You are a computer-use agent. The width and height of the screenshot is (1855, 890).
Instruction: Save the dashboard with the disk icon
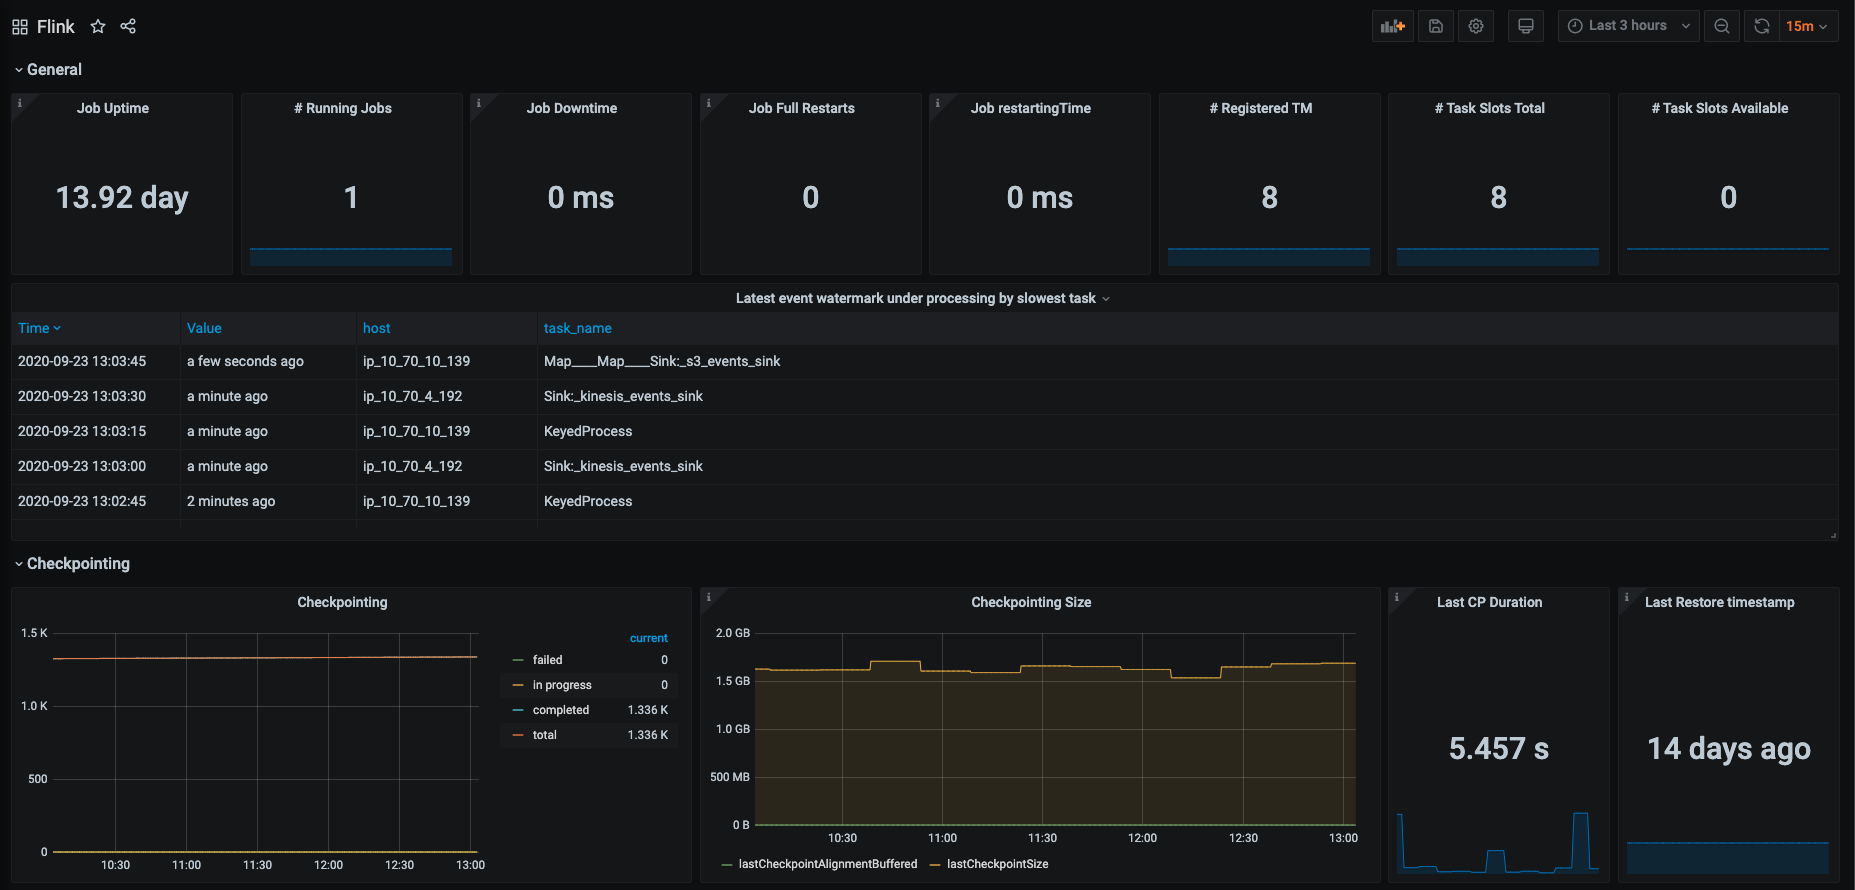point(1435,26)
